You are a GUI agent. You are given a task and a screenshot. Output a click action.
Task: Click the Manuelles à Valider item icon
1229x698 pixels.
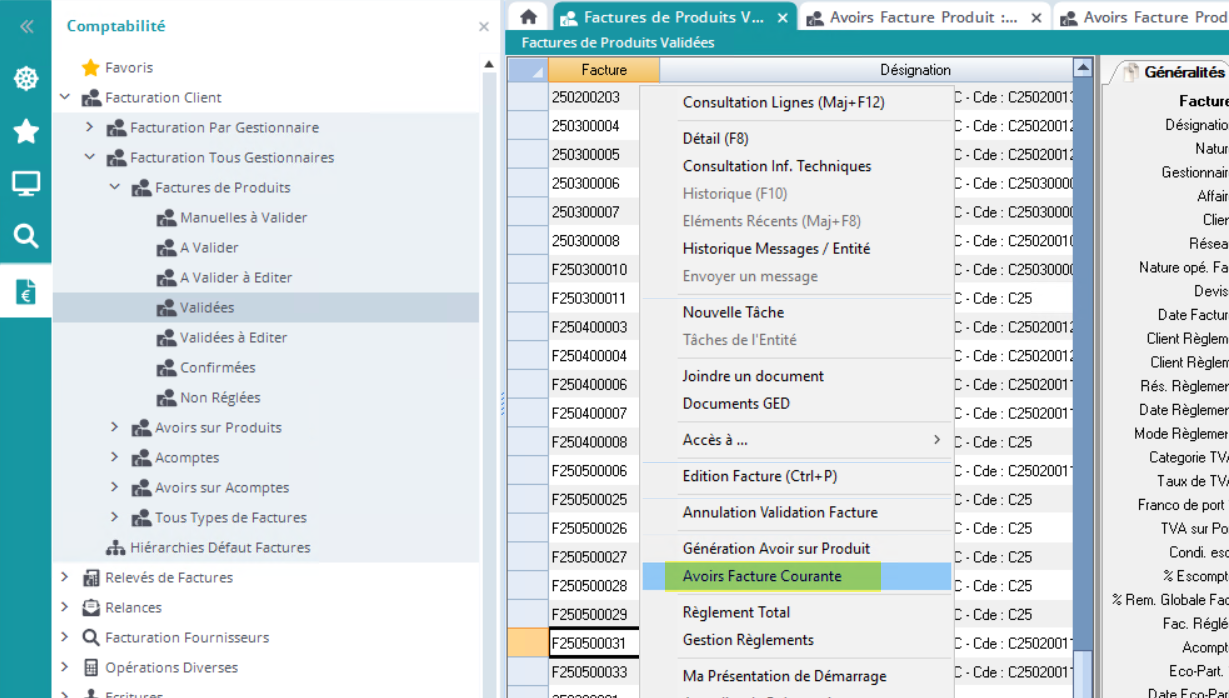(x=166, y=217)
